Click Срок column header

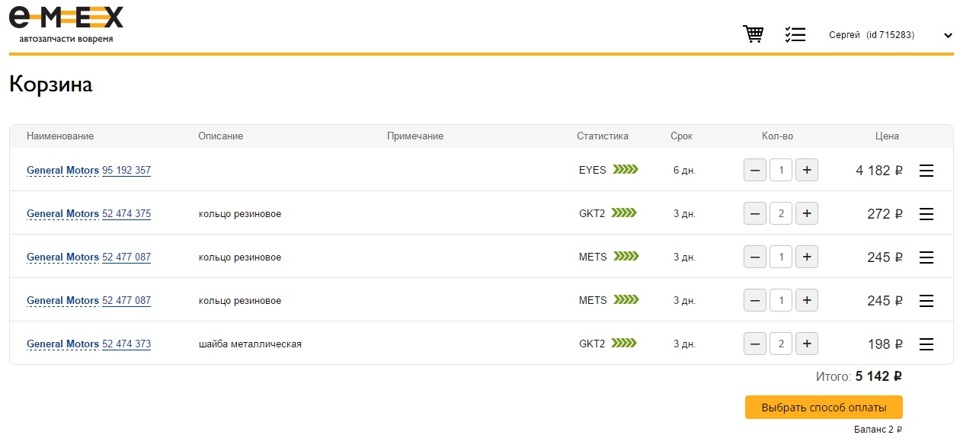point(681,136)
